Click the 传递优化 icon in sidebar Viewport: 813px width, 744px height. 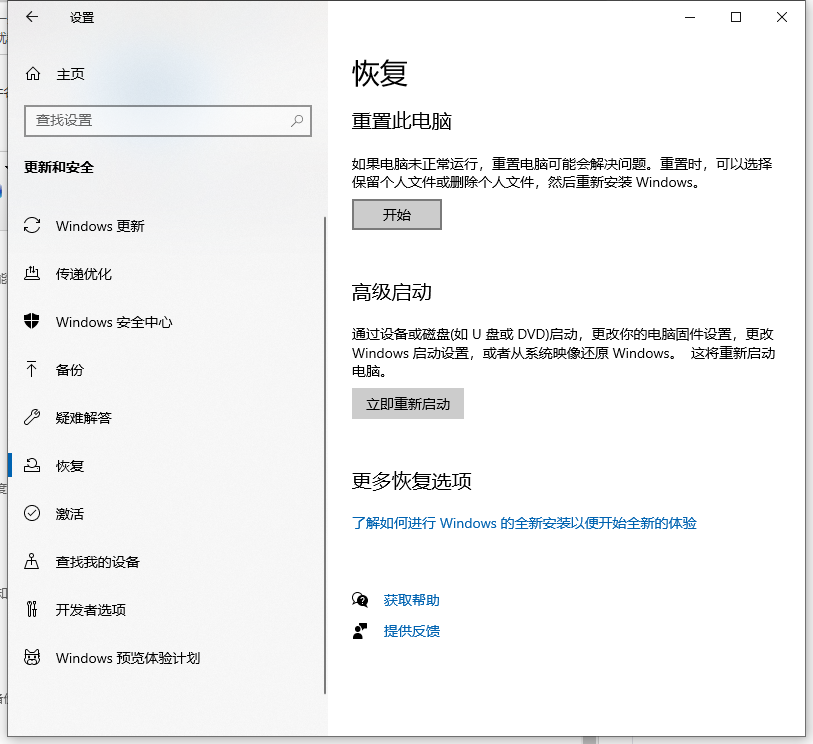[x=33, y=274]
